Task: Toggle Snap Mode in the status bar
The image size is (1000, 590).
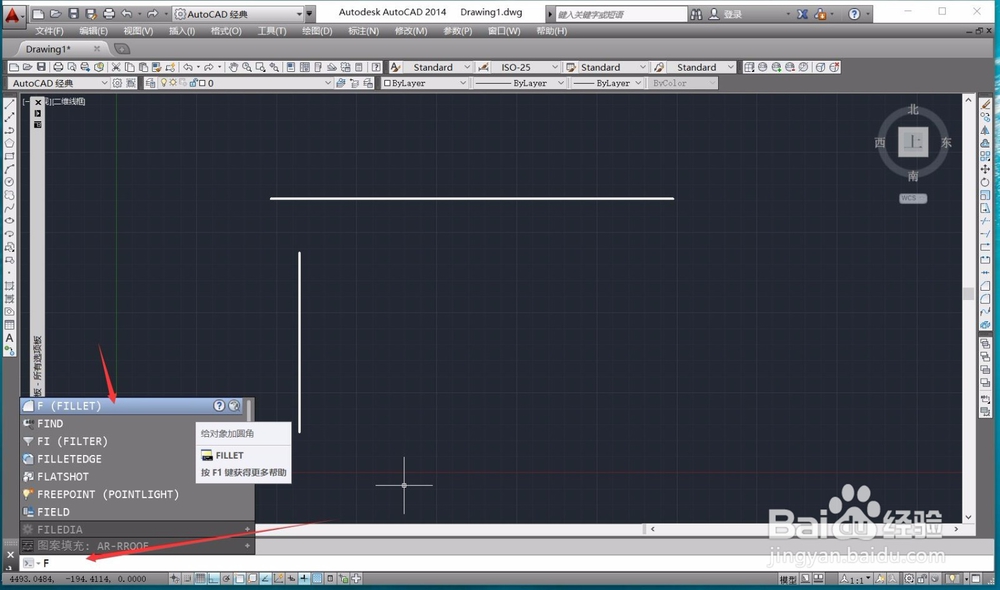Action: (188, 579)
